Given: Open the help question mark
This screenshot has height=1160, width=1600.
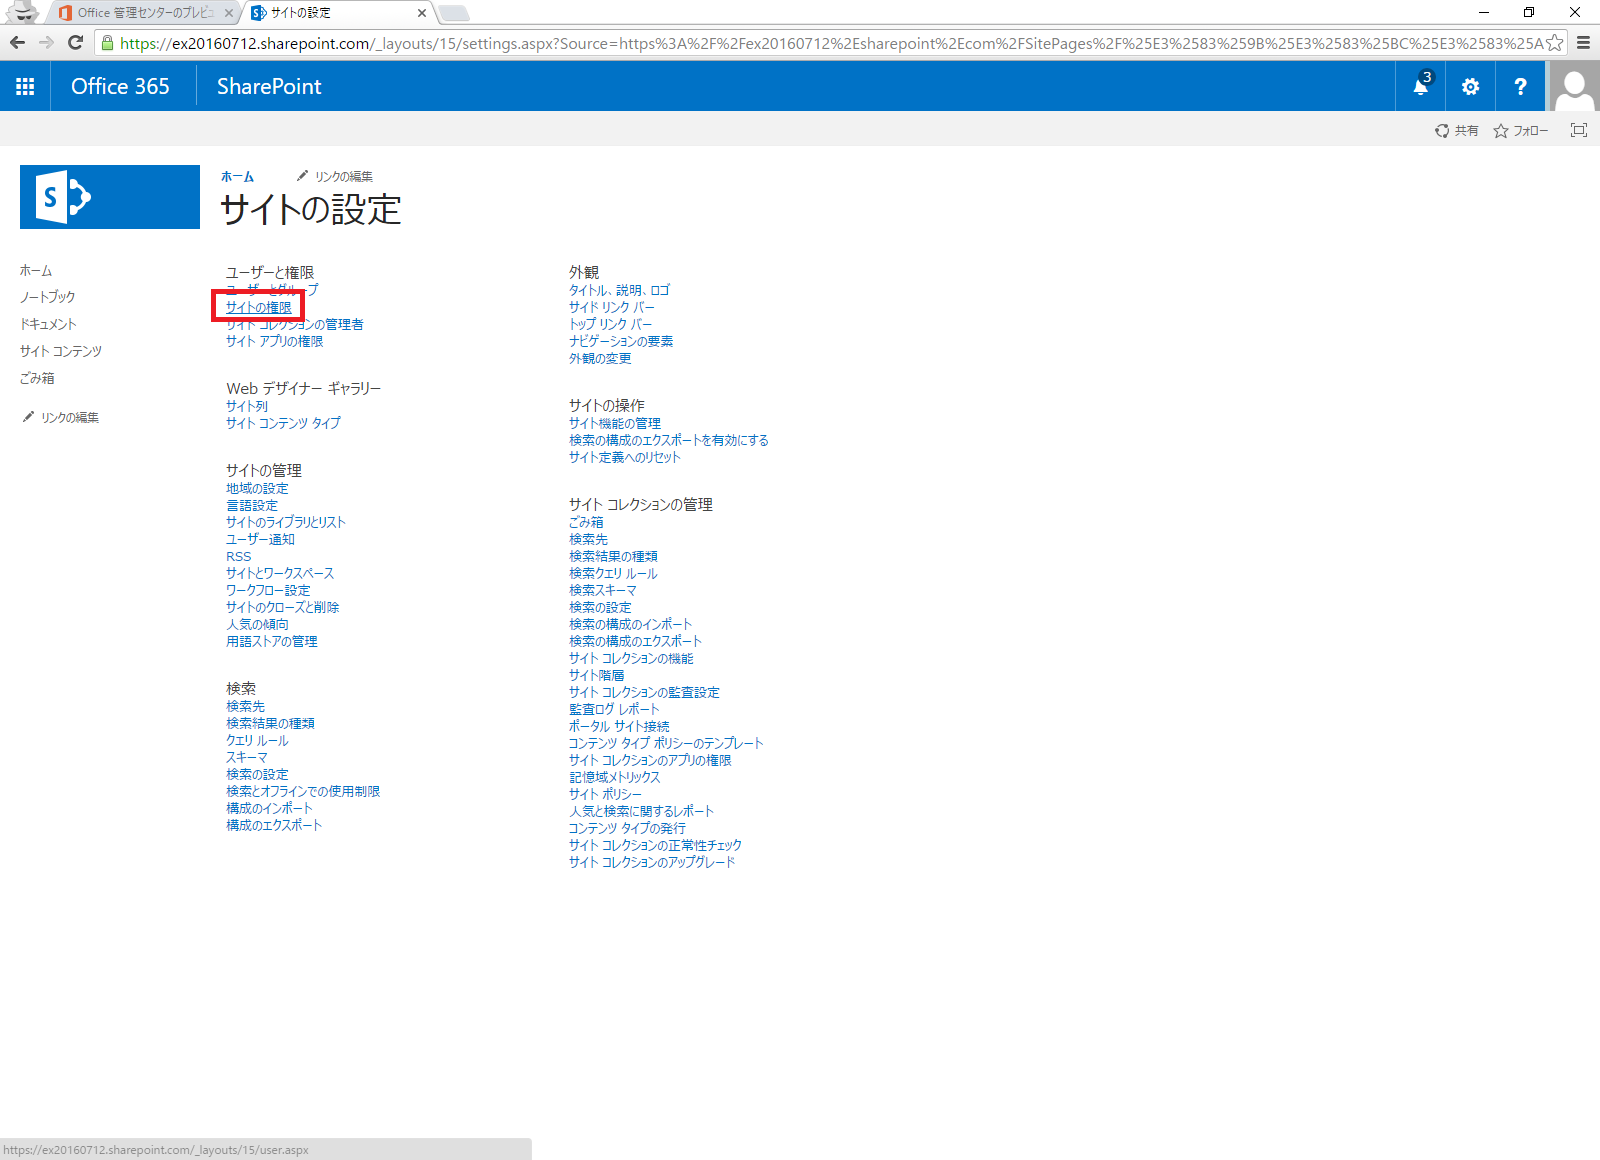Looking at the screenshot, I should (1520, 86).
